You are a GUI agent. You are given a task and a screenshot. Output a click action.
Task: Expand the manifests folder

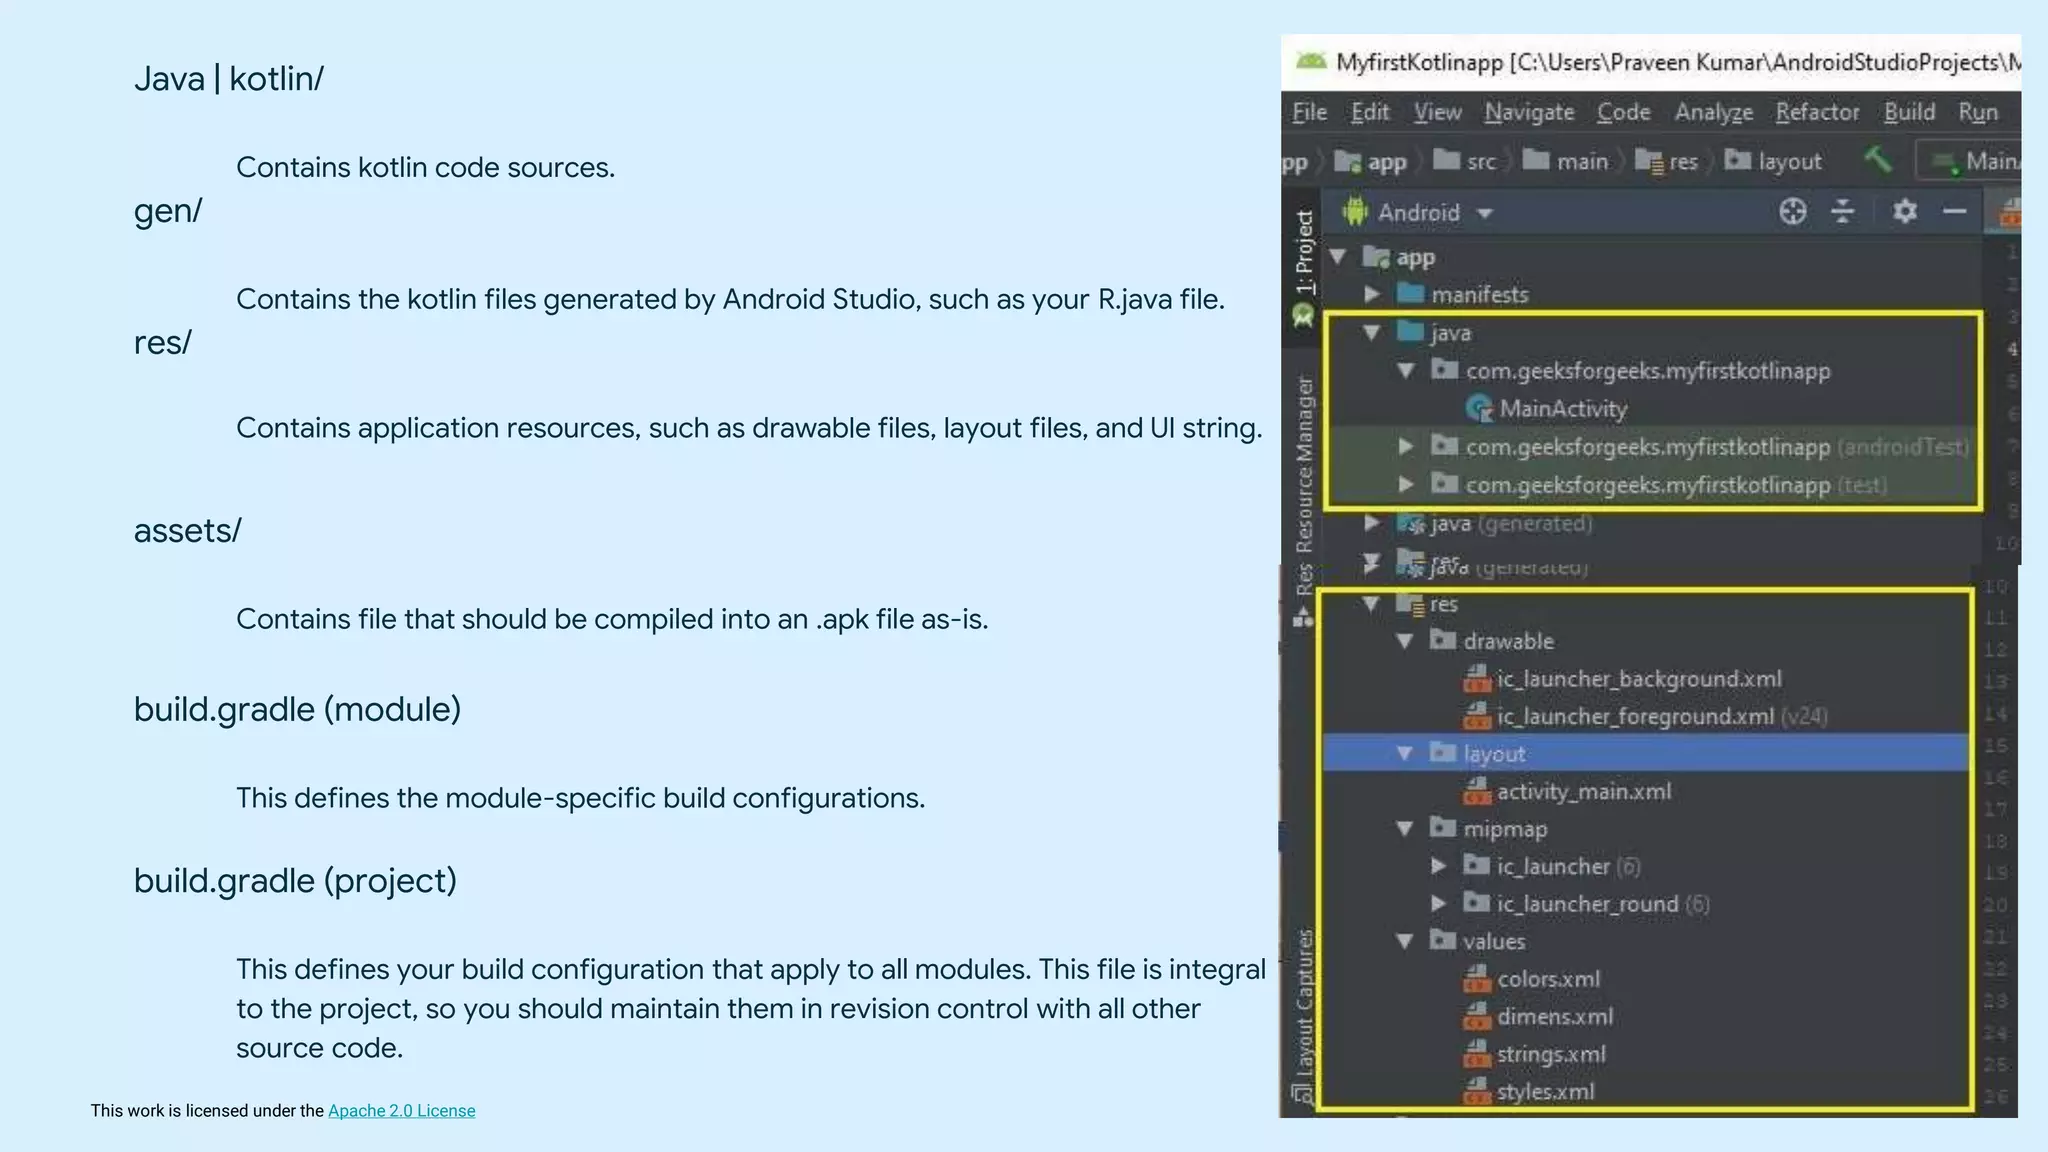click(x=1372, y=295)
